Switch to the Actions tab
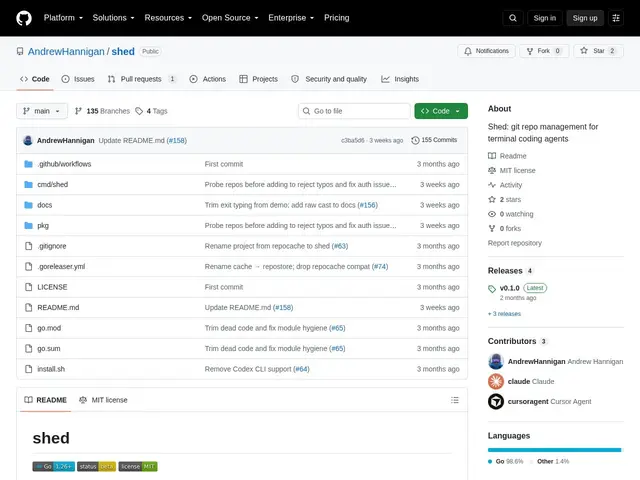Screen dimensions: 640x480 (x=208, y=79)
